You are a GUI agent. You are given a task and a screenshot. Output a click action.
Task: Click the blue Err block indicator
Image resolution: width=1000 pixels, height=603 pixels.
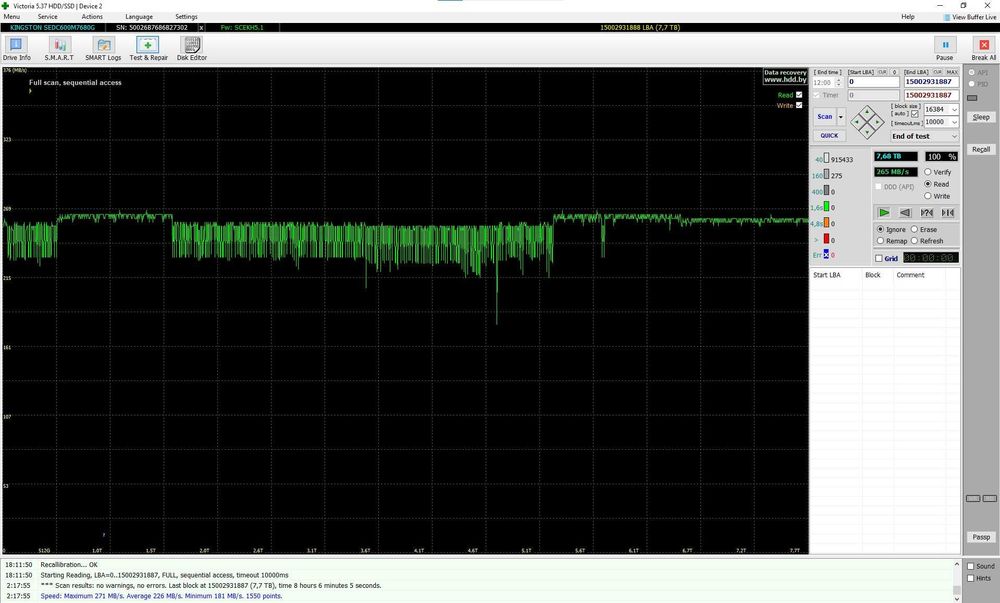pyautogui.click(x=827, y=254)
